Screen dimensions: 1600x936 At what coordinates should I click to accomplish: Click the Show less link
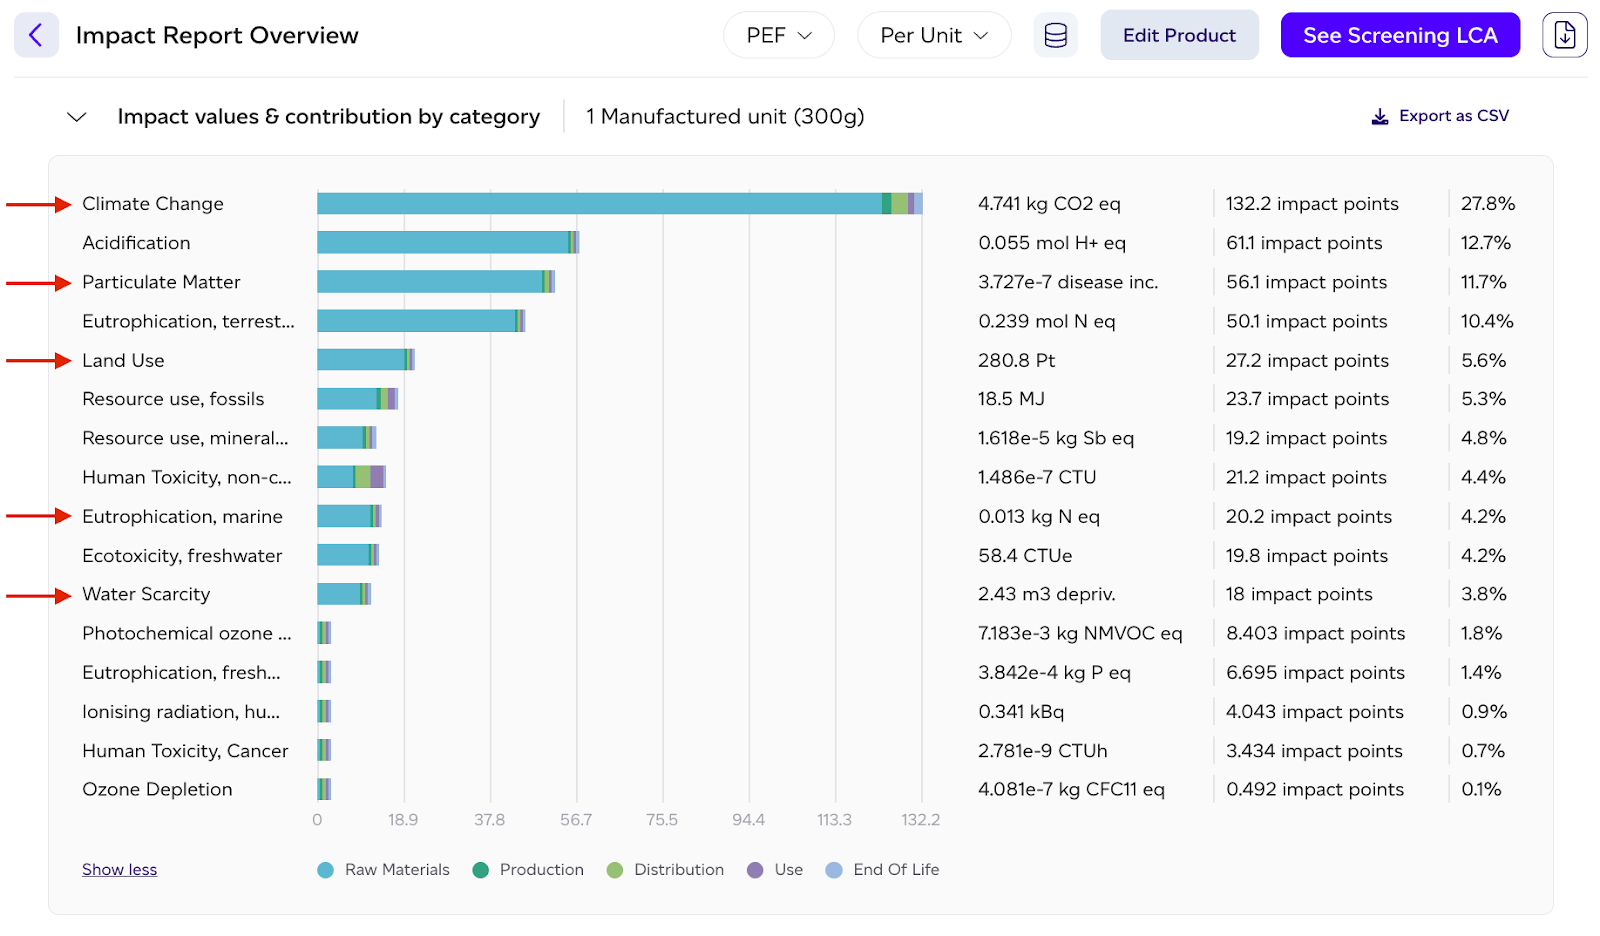(x=119, y=870)
